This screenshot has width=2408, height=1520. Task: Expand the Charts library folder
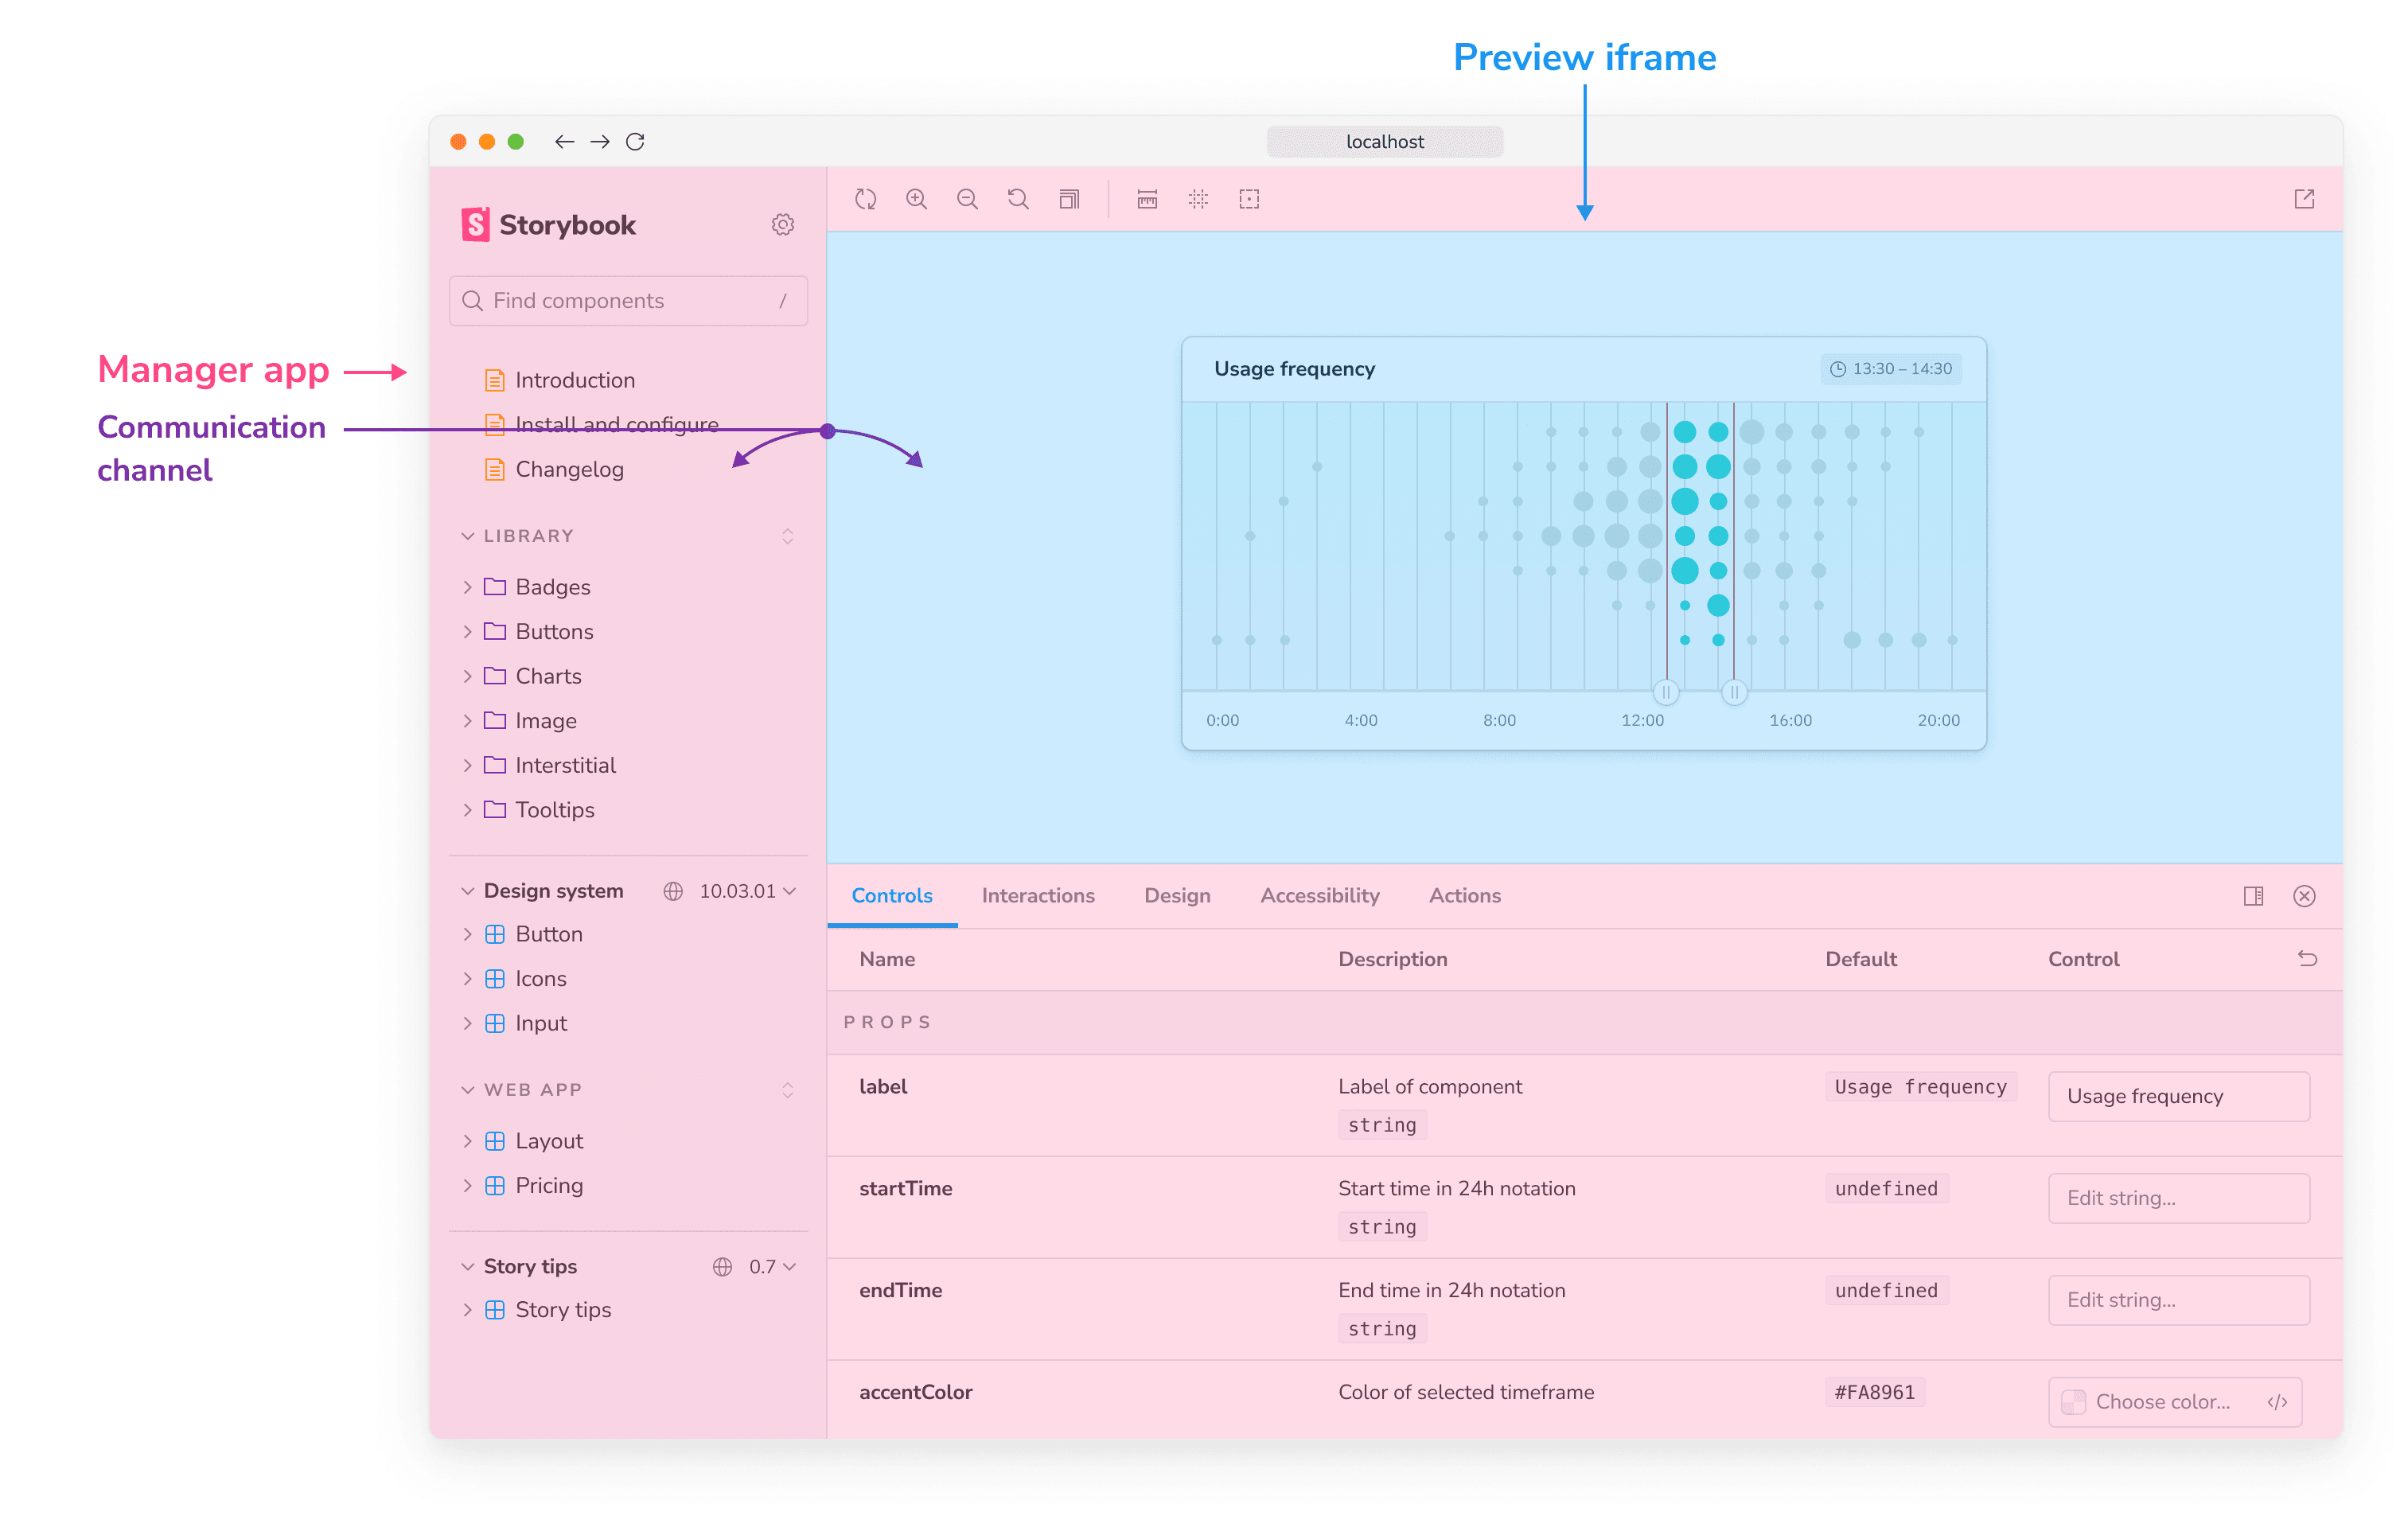[x=468, y=674]
